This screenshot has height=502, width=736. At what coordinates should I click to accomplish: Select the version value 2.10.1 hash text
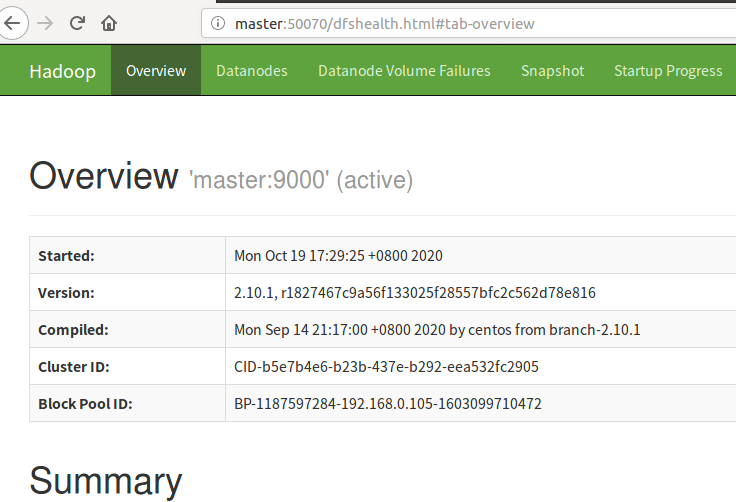(x=415, y=293)
